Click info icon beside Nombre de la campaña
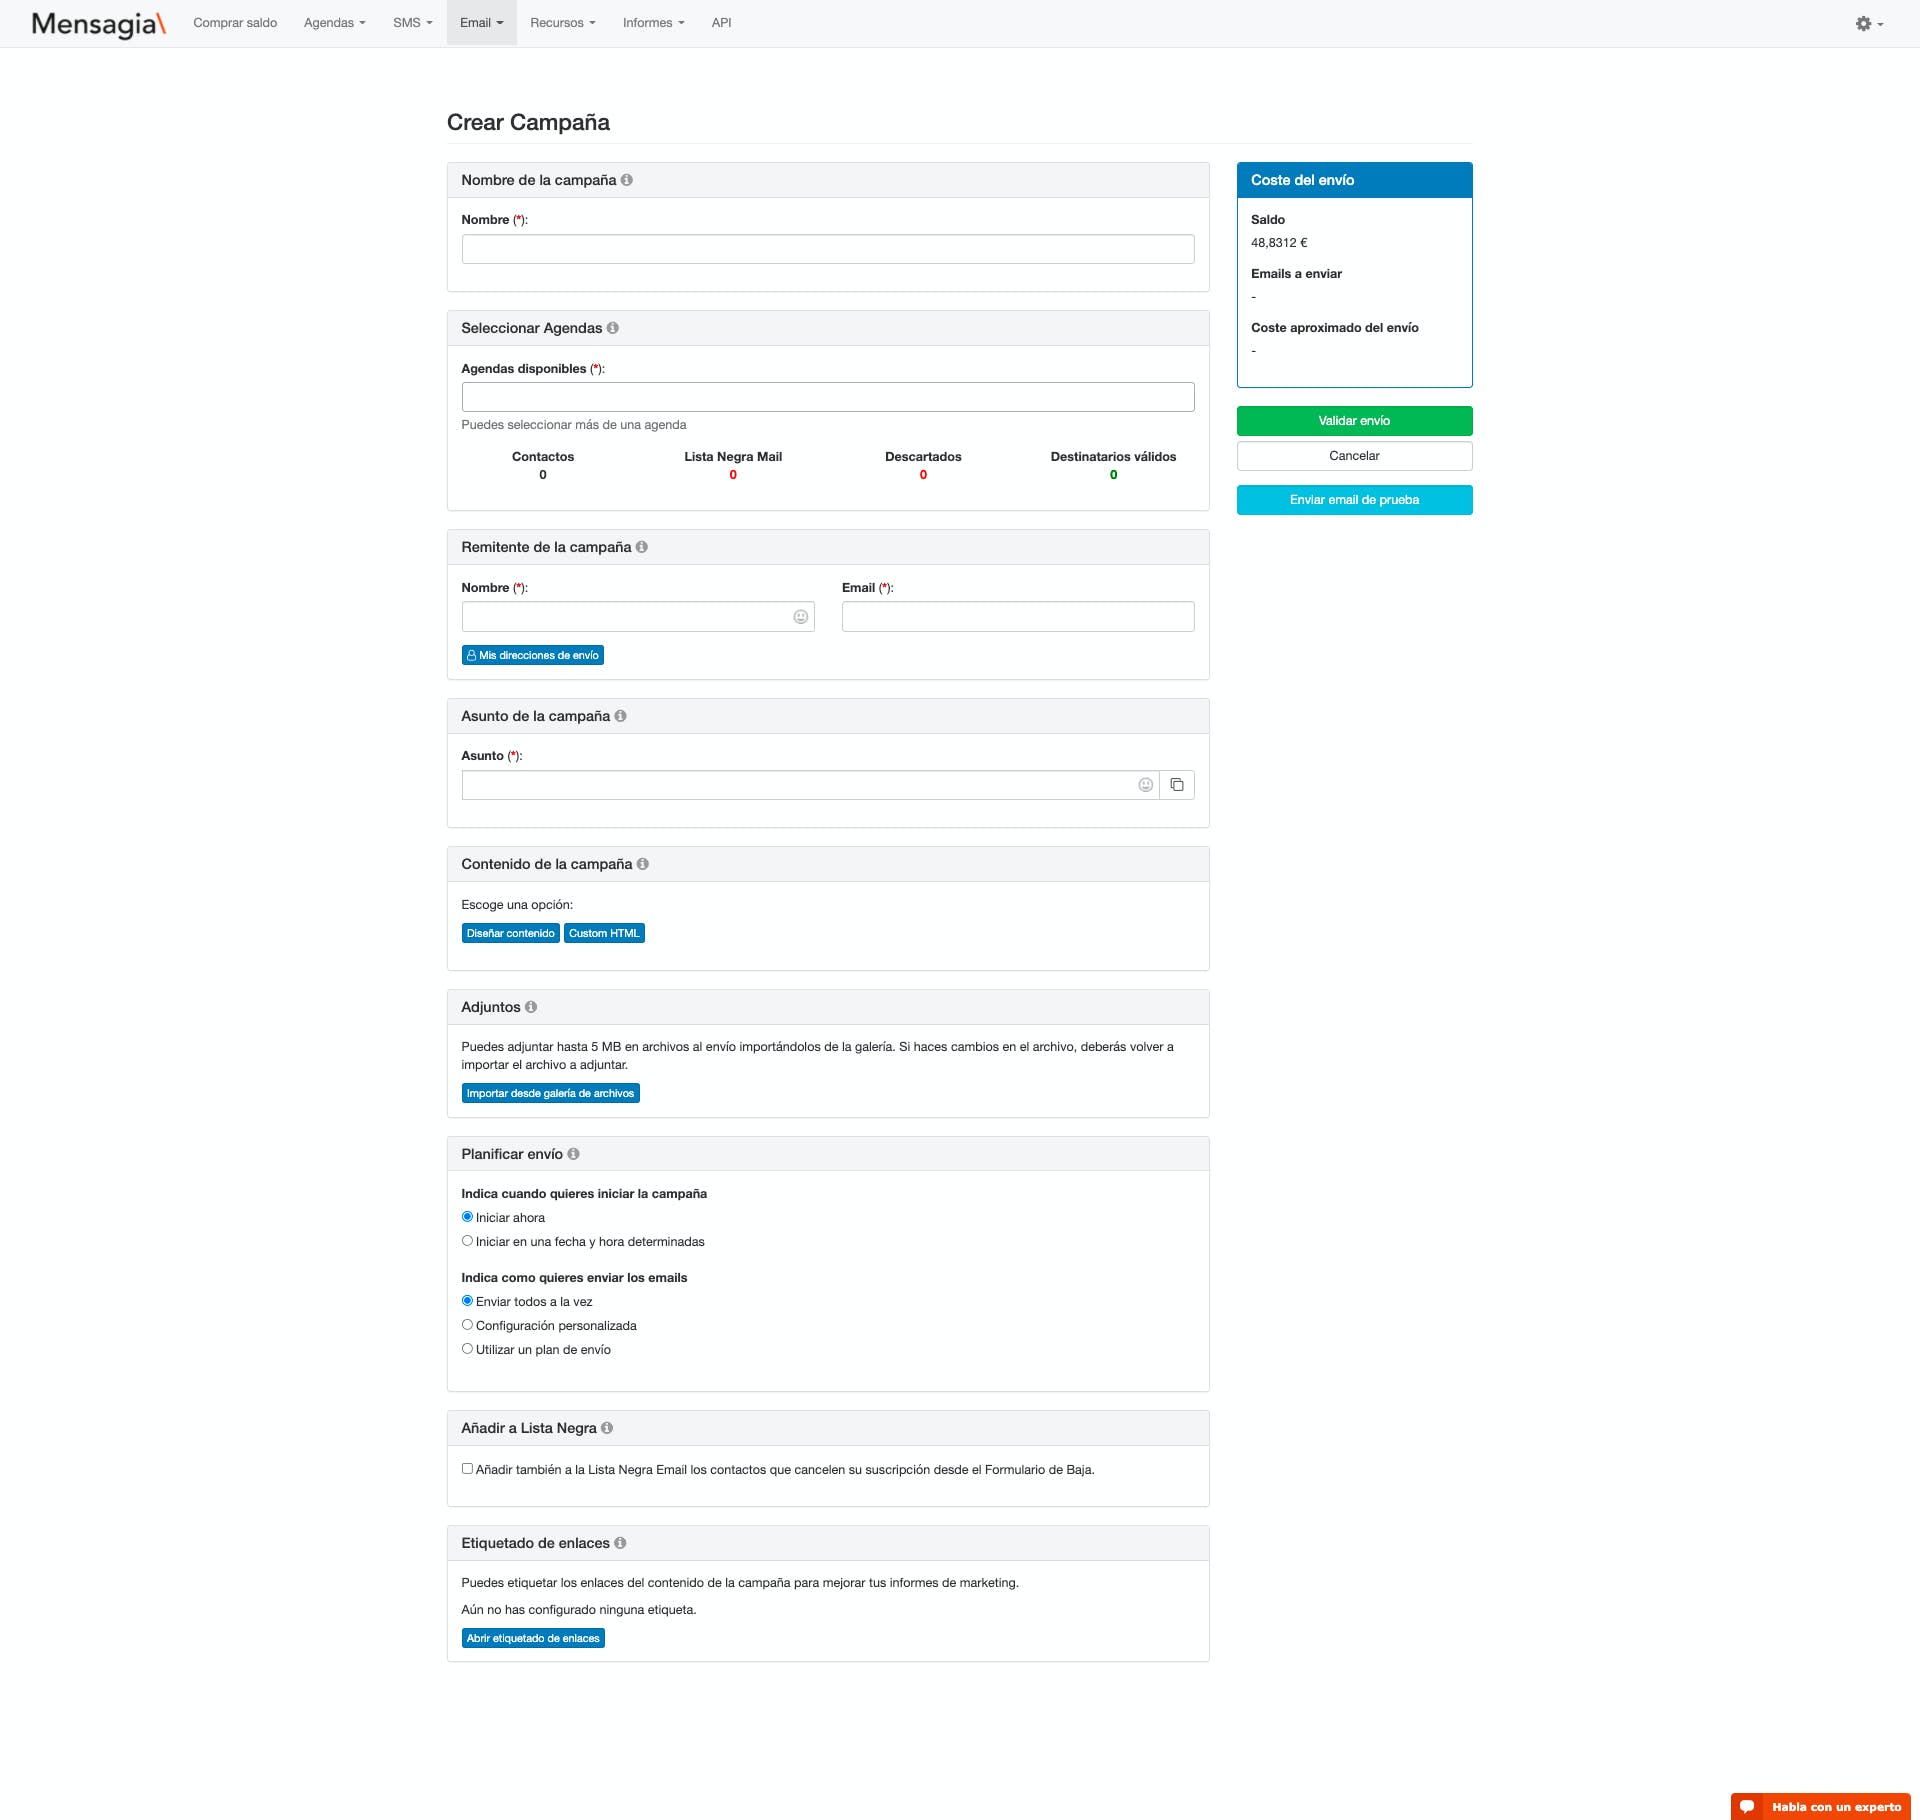The height and width of the screenshot is (1820, 1920). [x=626, y=180]
